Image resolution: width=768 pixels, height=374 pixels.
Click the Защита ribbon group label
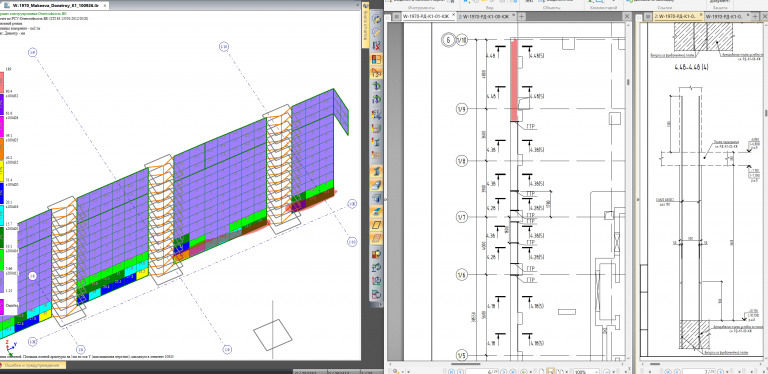[x=721, y=8]
